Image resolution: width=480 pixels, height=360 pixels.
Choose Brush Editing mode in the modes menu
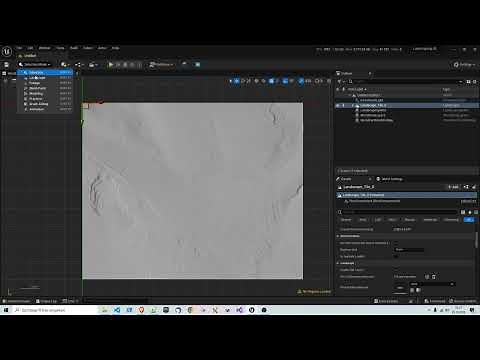point(45,104)
